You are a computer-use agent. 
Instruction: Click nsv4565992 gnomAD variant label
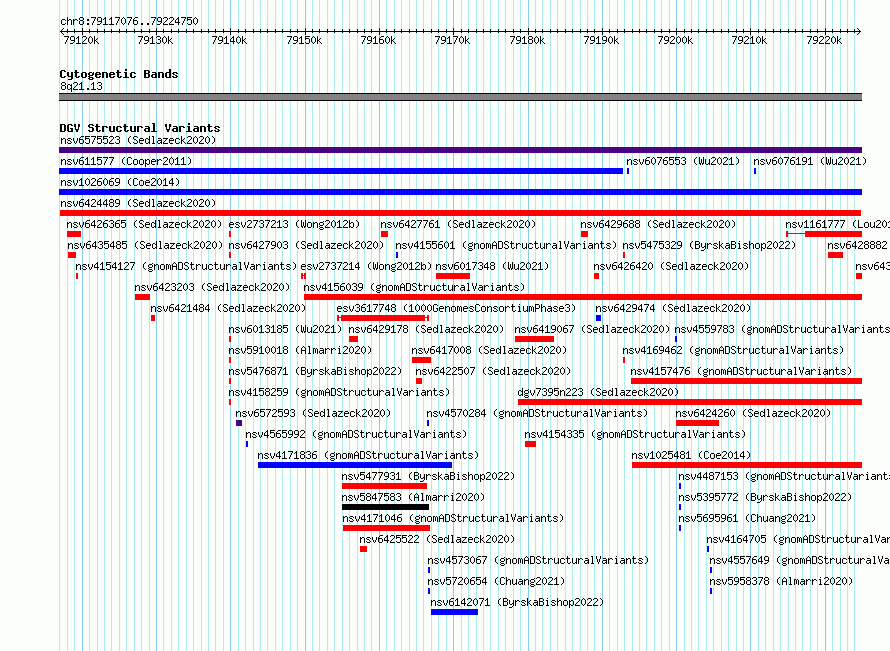(x=356, y=434)
